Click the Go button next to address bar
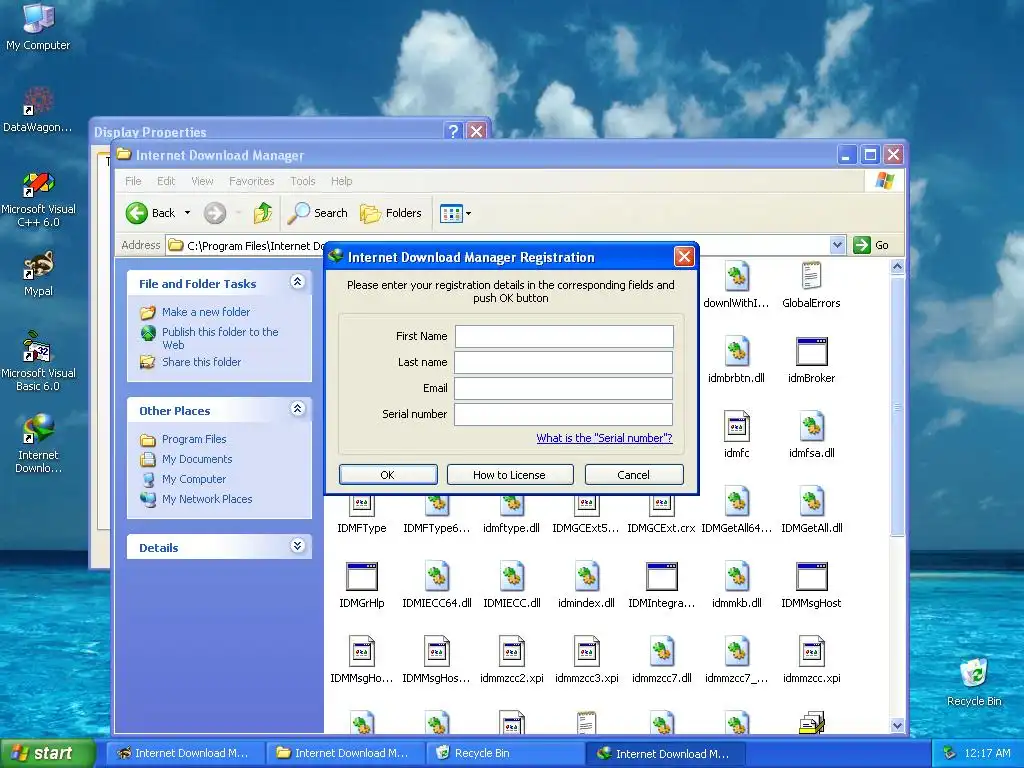Viewport: 1024px width, 768px height. (871, 245)
